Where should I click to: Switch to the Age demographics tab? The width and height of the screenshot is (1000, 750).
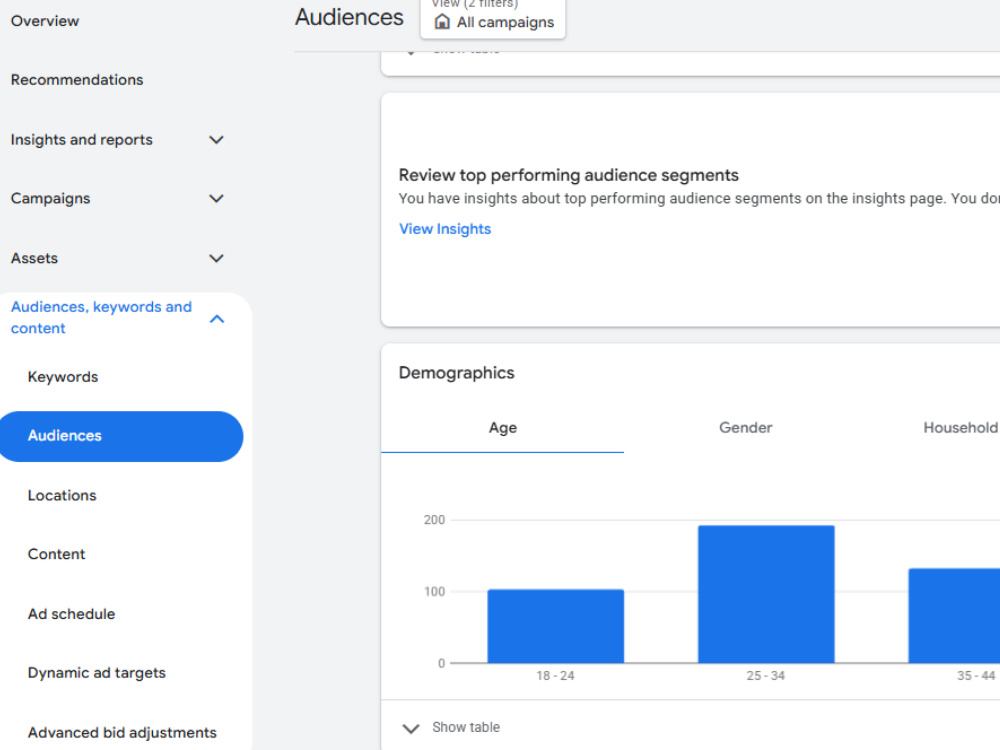point(503,428)
